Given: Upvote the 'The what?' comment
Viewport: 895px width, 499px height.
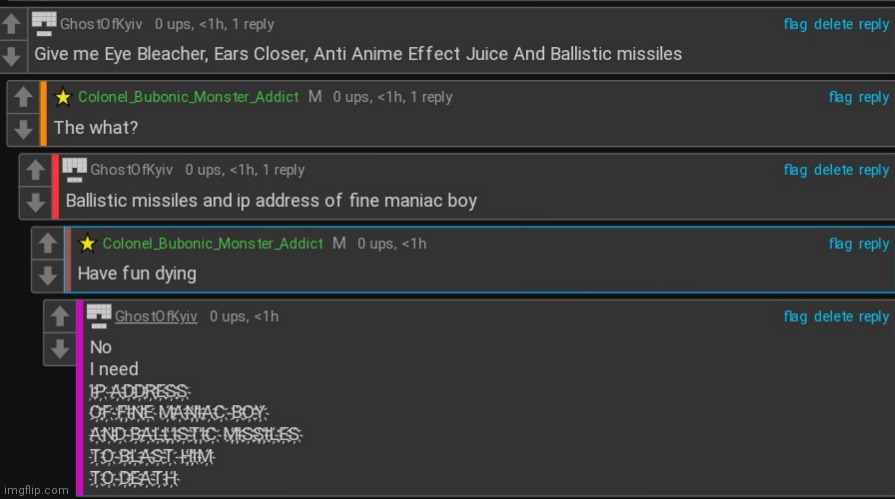Looking at the screenshot, I should point(23,97).
